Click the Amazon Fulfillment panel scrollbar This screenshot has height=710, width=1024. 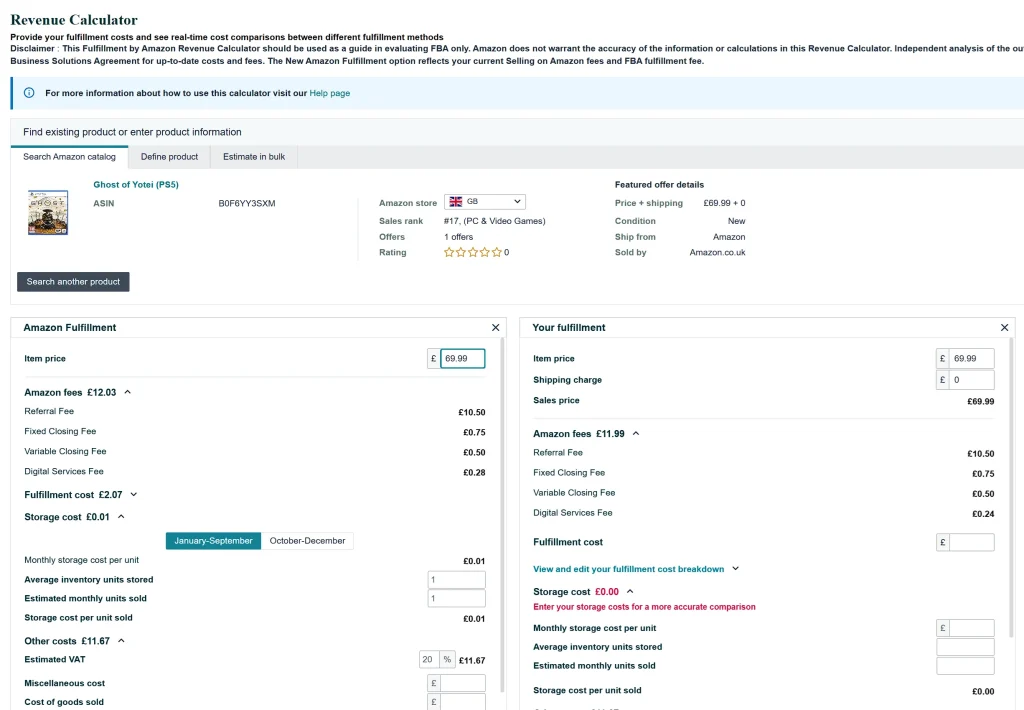tap(502, 515)
